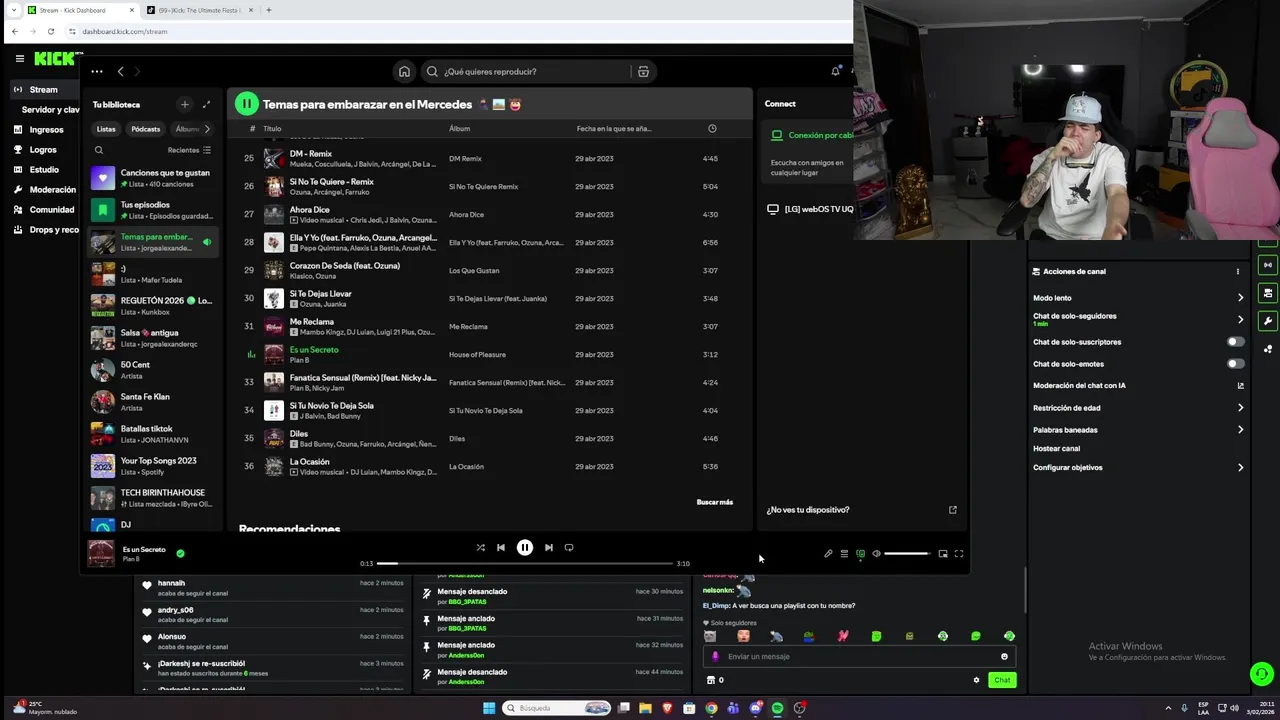This screenshot has width=1280, height=720.
Task: Click Buscar más under the track list
Action: 714,502
